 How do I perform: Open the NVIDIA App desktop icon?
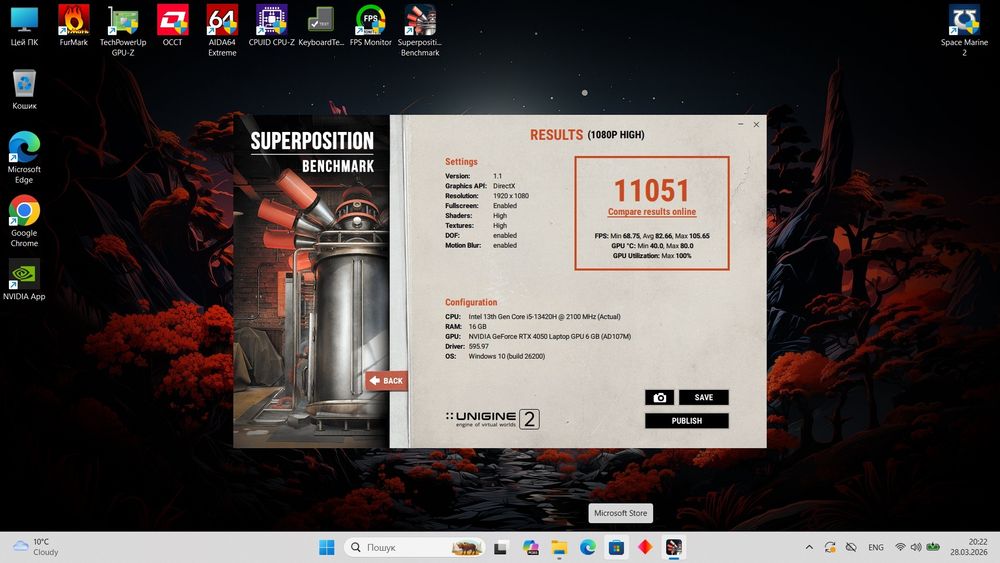[24, 279]
